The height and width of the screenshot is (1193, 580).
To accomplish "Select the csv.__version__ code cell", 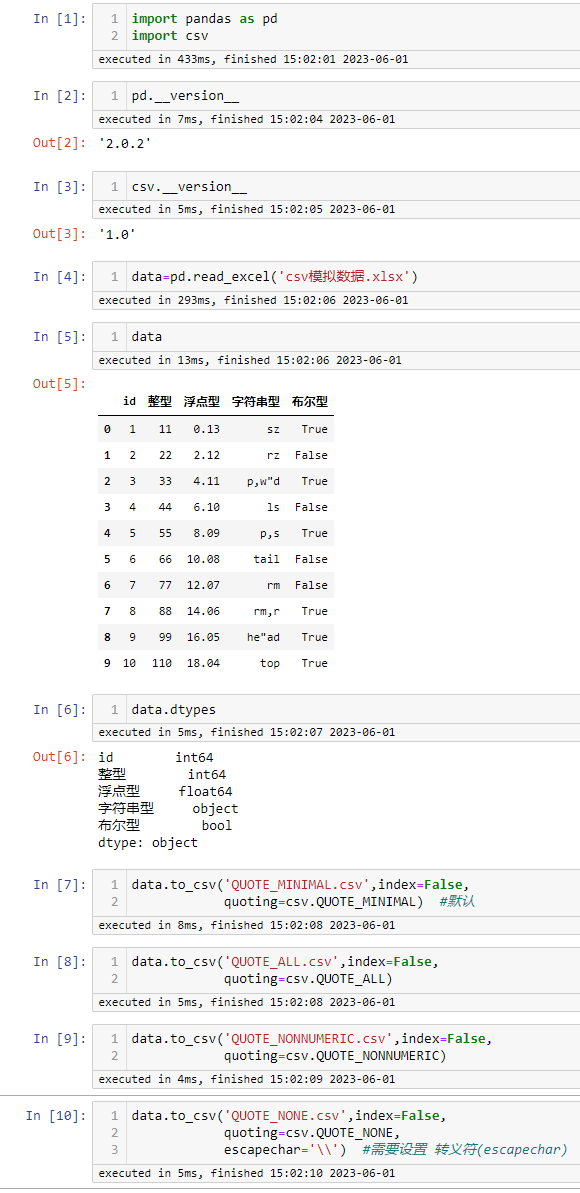I will click(x=336, y=187).
